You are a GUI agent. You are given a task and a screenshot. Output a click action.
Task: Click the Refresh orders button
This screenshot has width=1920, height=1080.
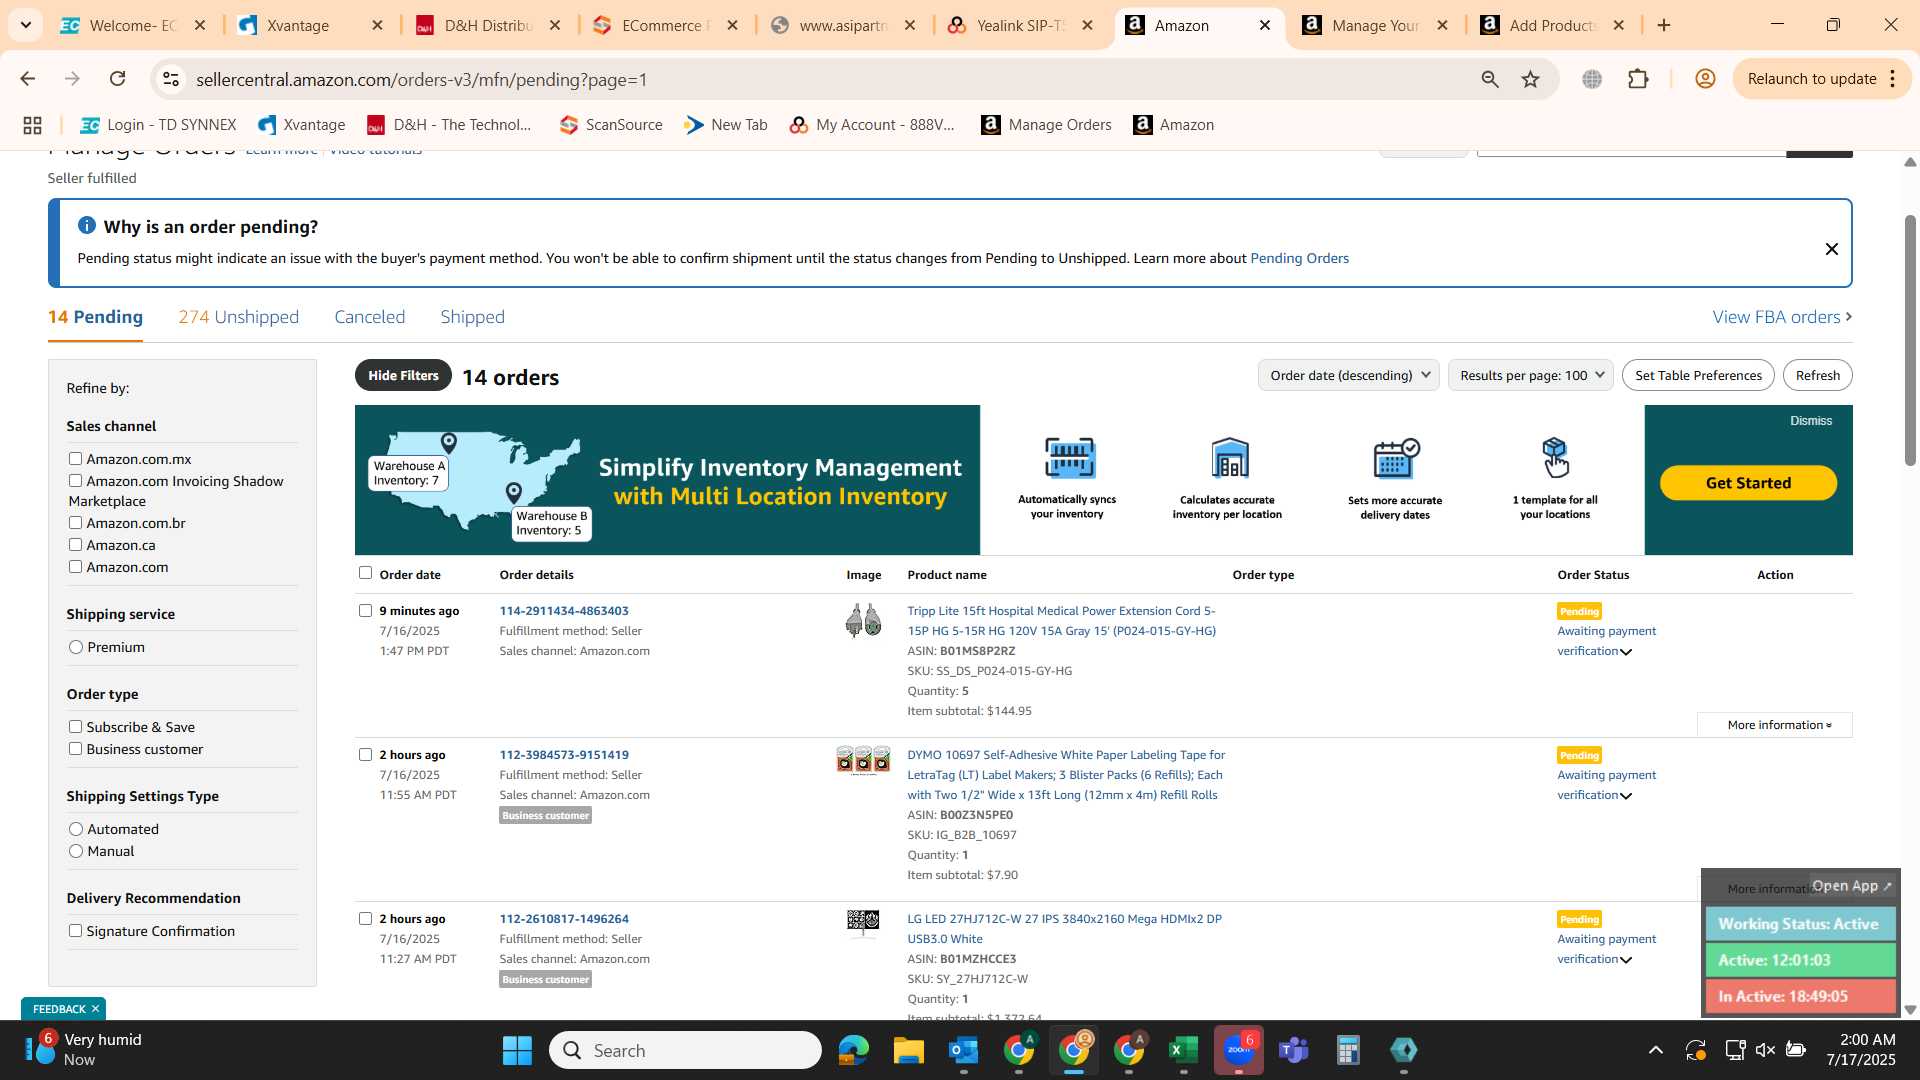(x=1817, y=375)
